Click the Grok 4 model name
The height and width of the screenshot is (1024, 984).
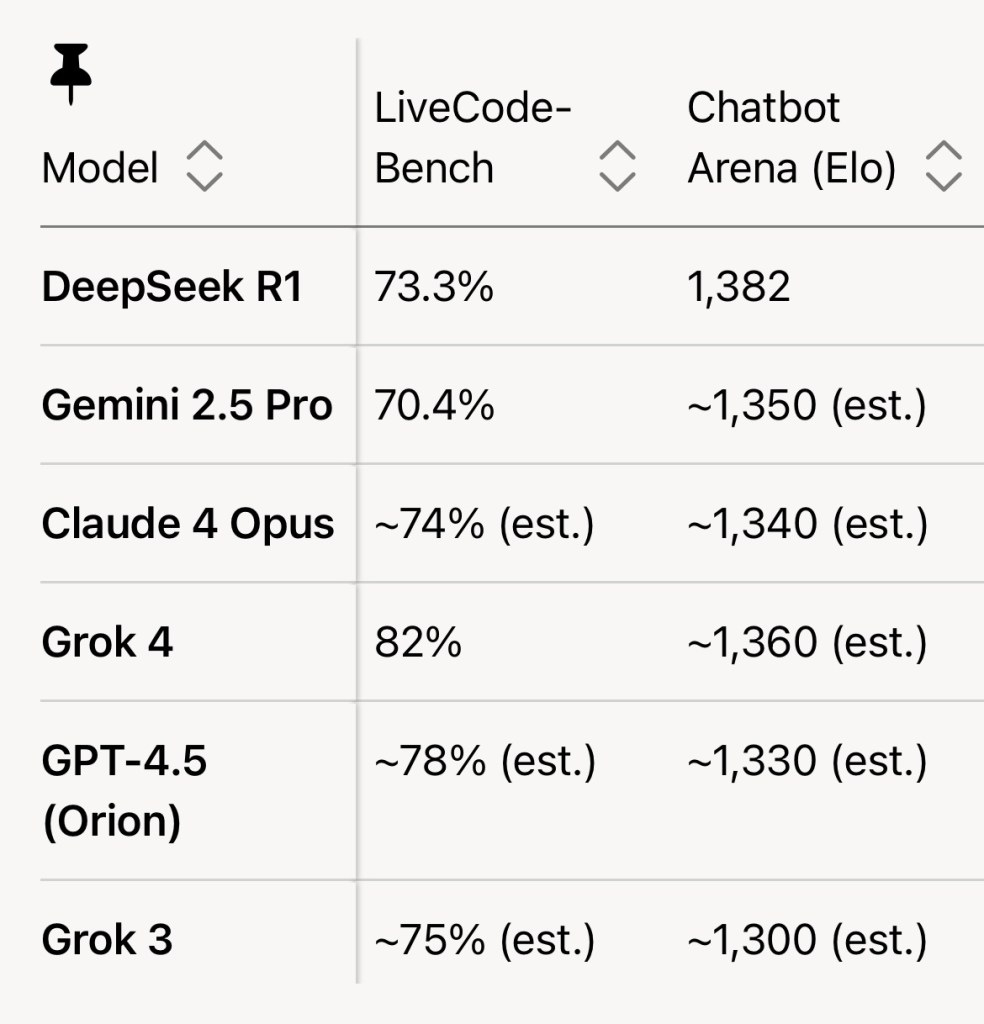tap(107, 642)
